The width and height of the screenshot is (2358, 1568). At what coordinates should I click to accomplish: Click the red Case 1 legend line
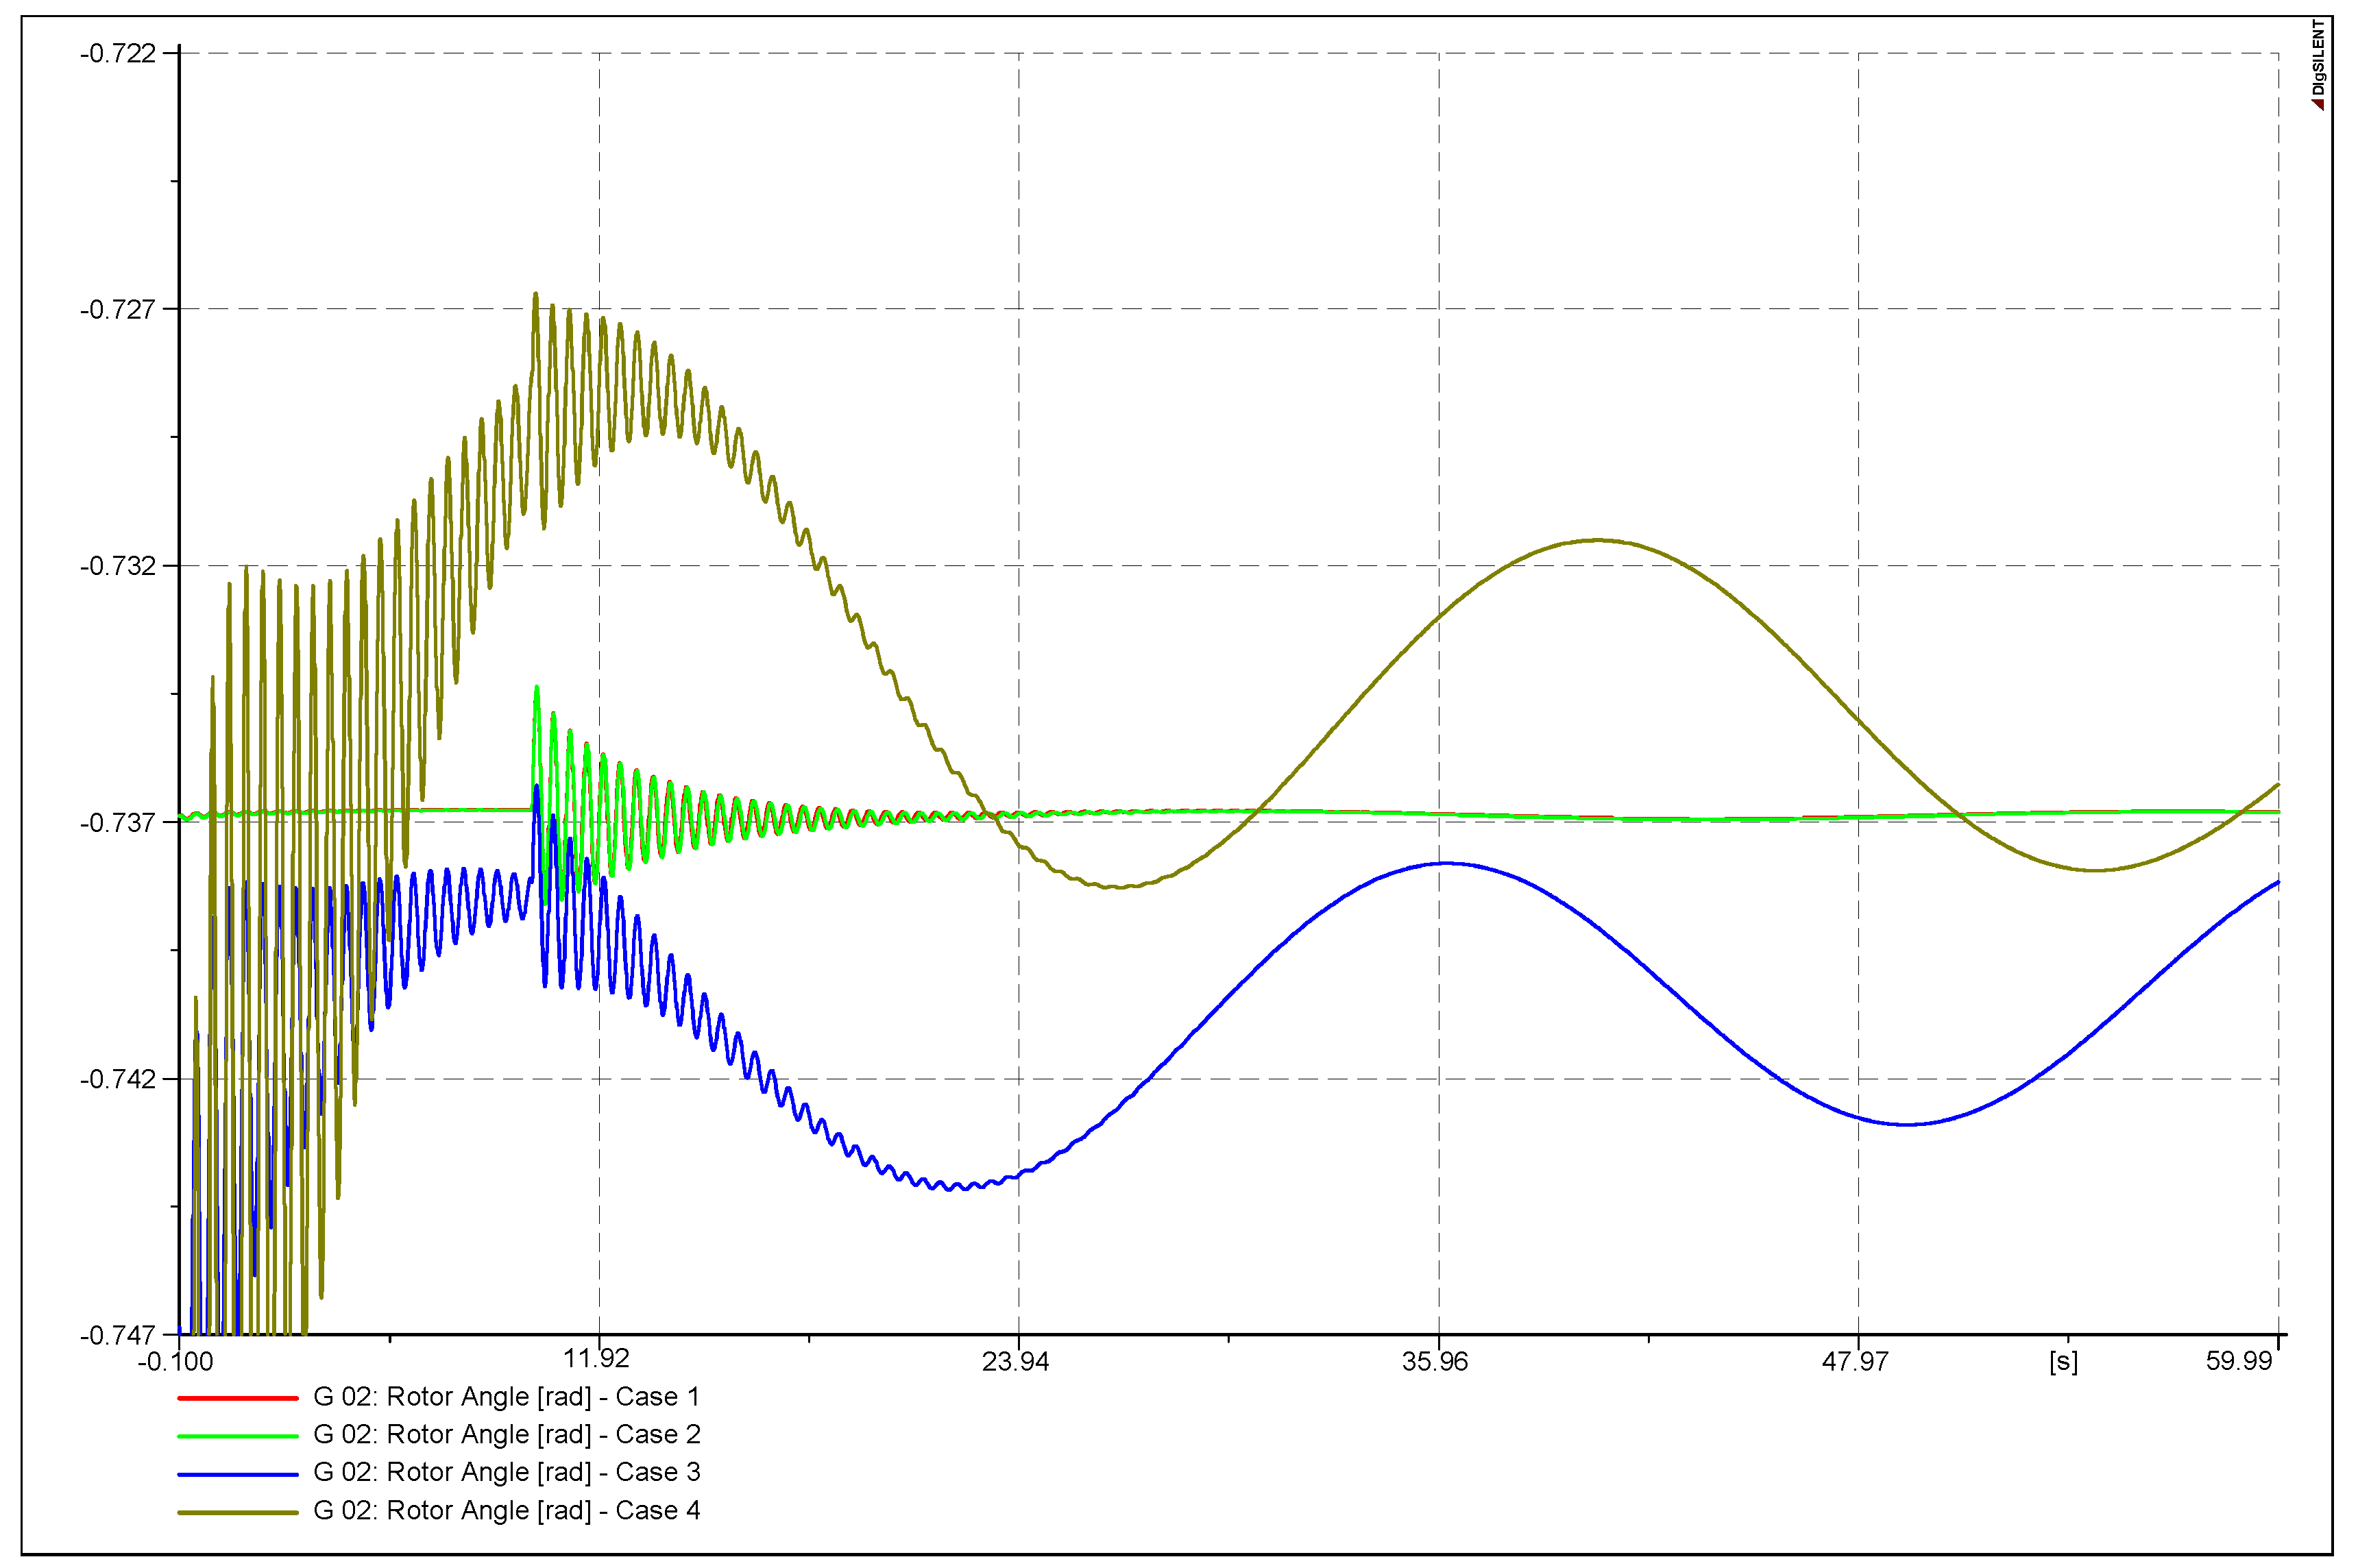pos(237,1398)
